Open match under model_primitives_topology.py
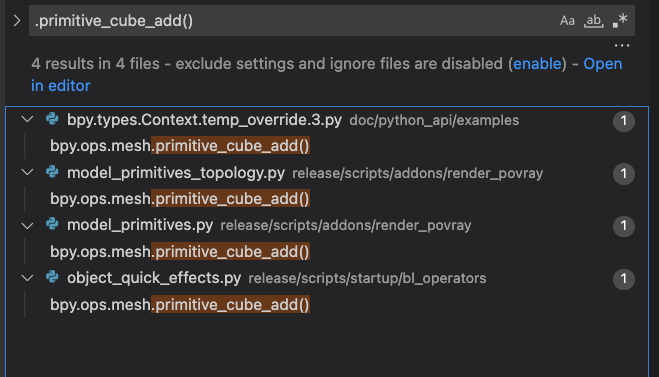This screenshot has height=377, width=659. [180, 199]
